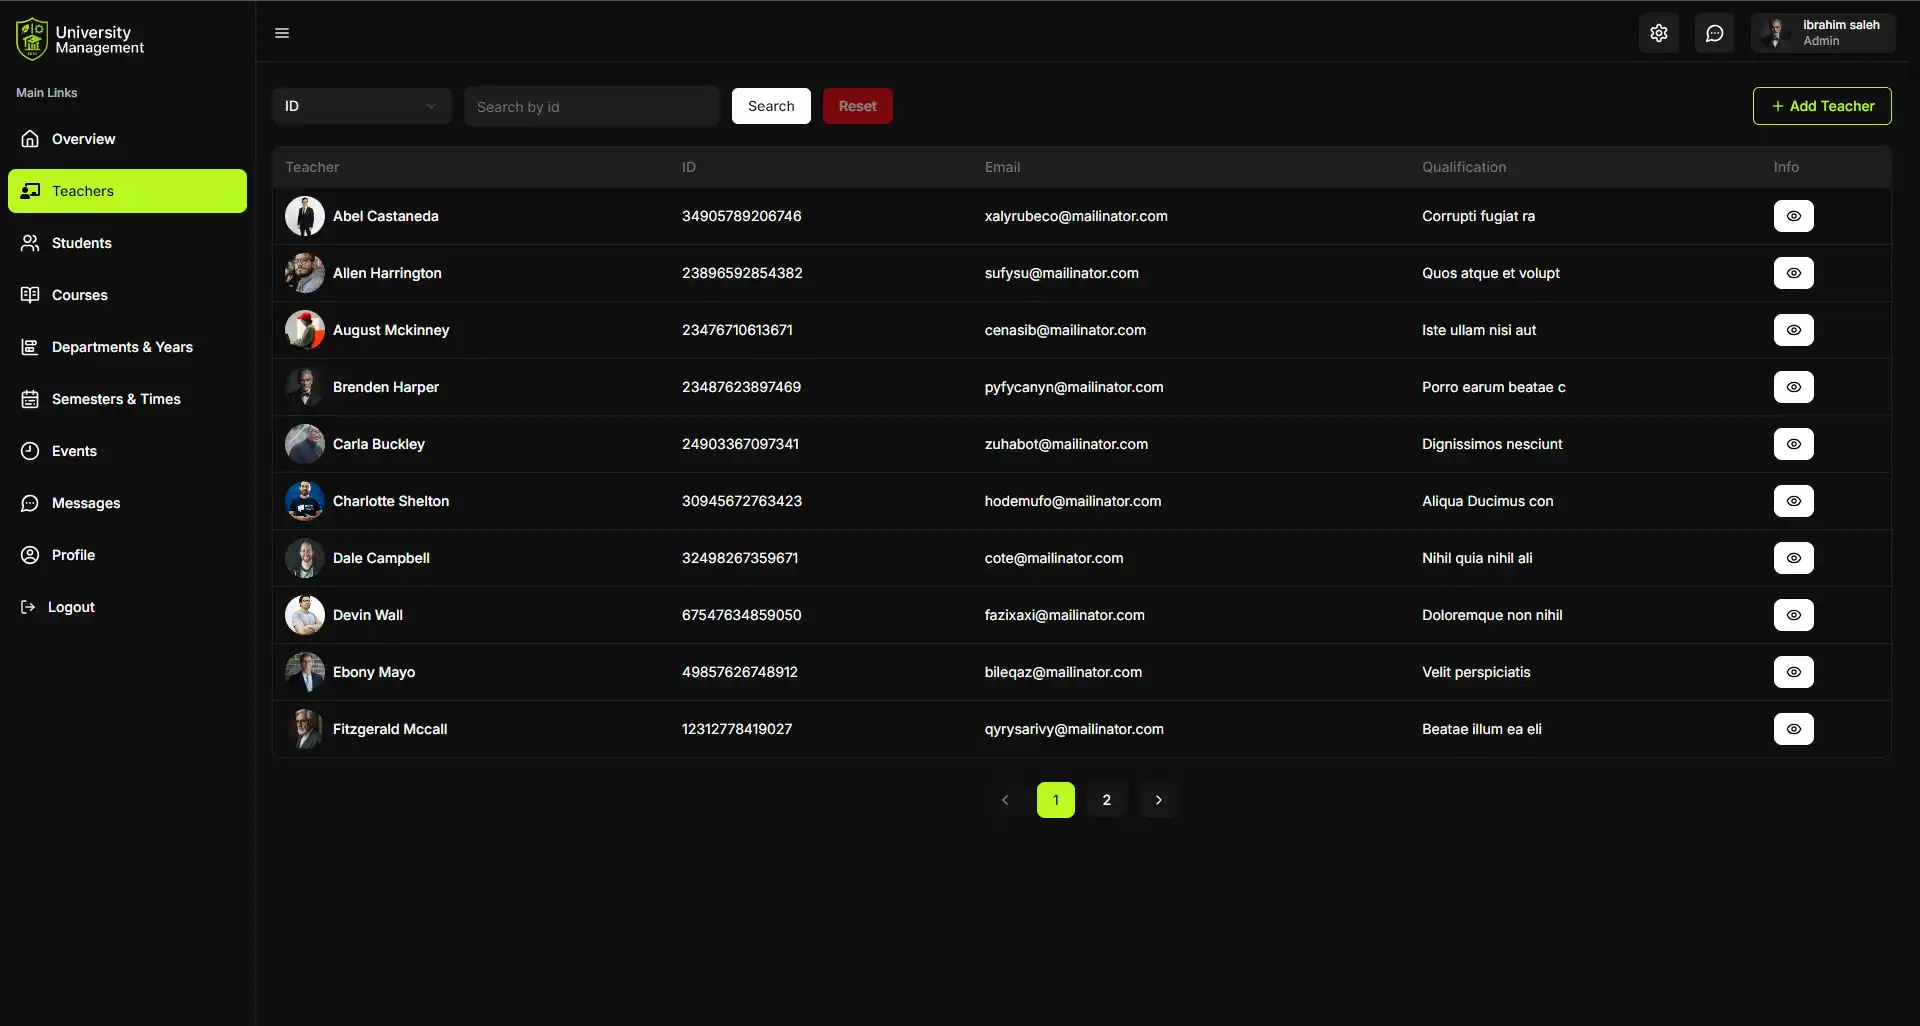Click the settings gear in top bar
Image resolution: width=1920 pixels, height=1026 pixels.
click(1659, 32)
